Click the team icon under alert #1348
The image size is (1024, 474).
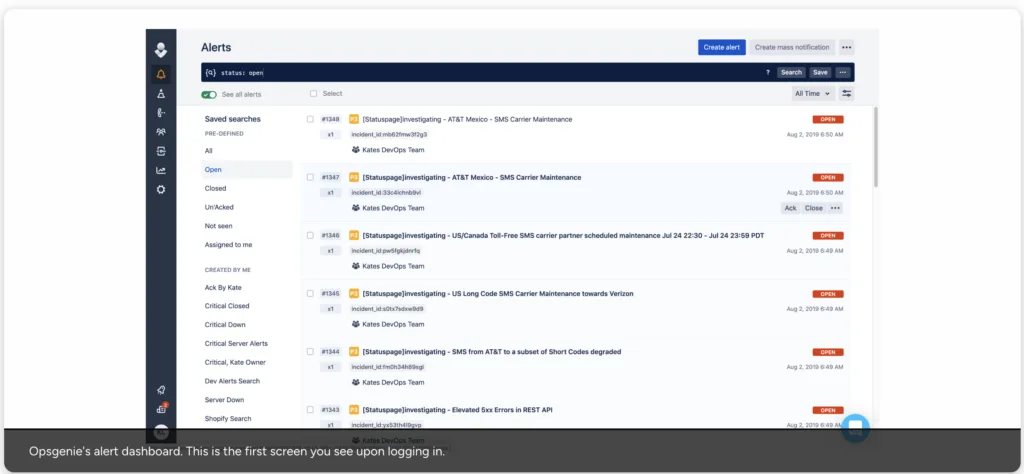356,150
